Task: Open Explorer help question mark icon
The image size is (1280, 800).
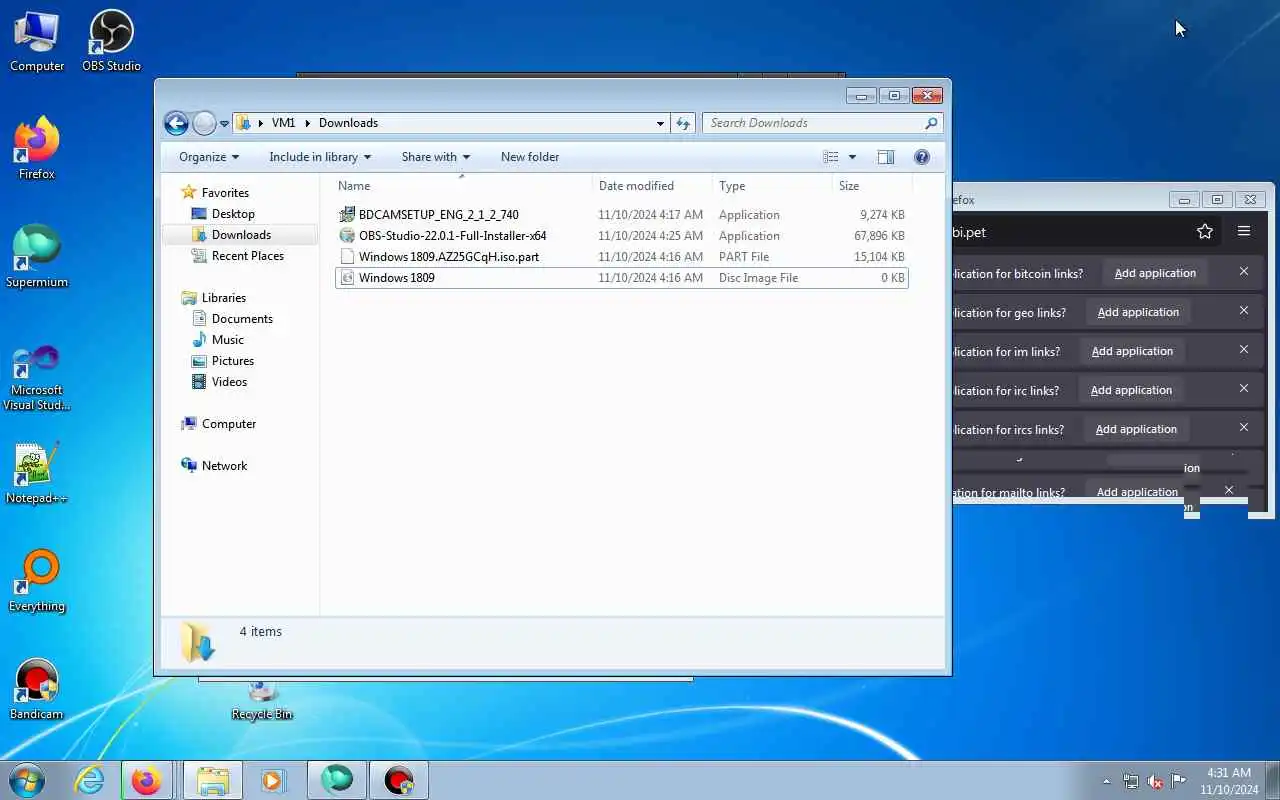Action: pos(922,157)
